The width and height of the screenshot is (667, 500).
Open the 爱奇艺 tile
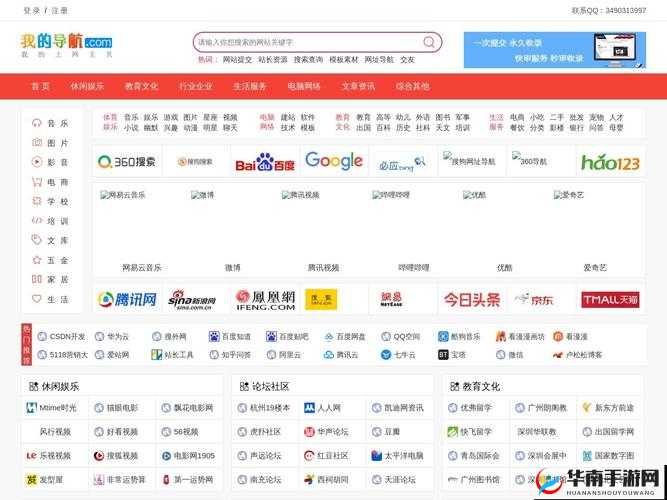tap(595, 231)
